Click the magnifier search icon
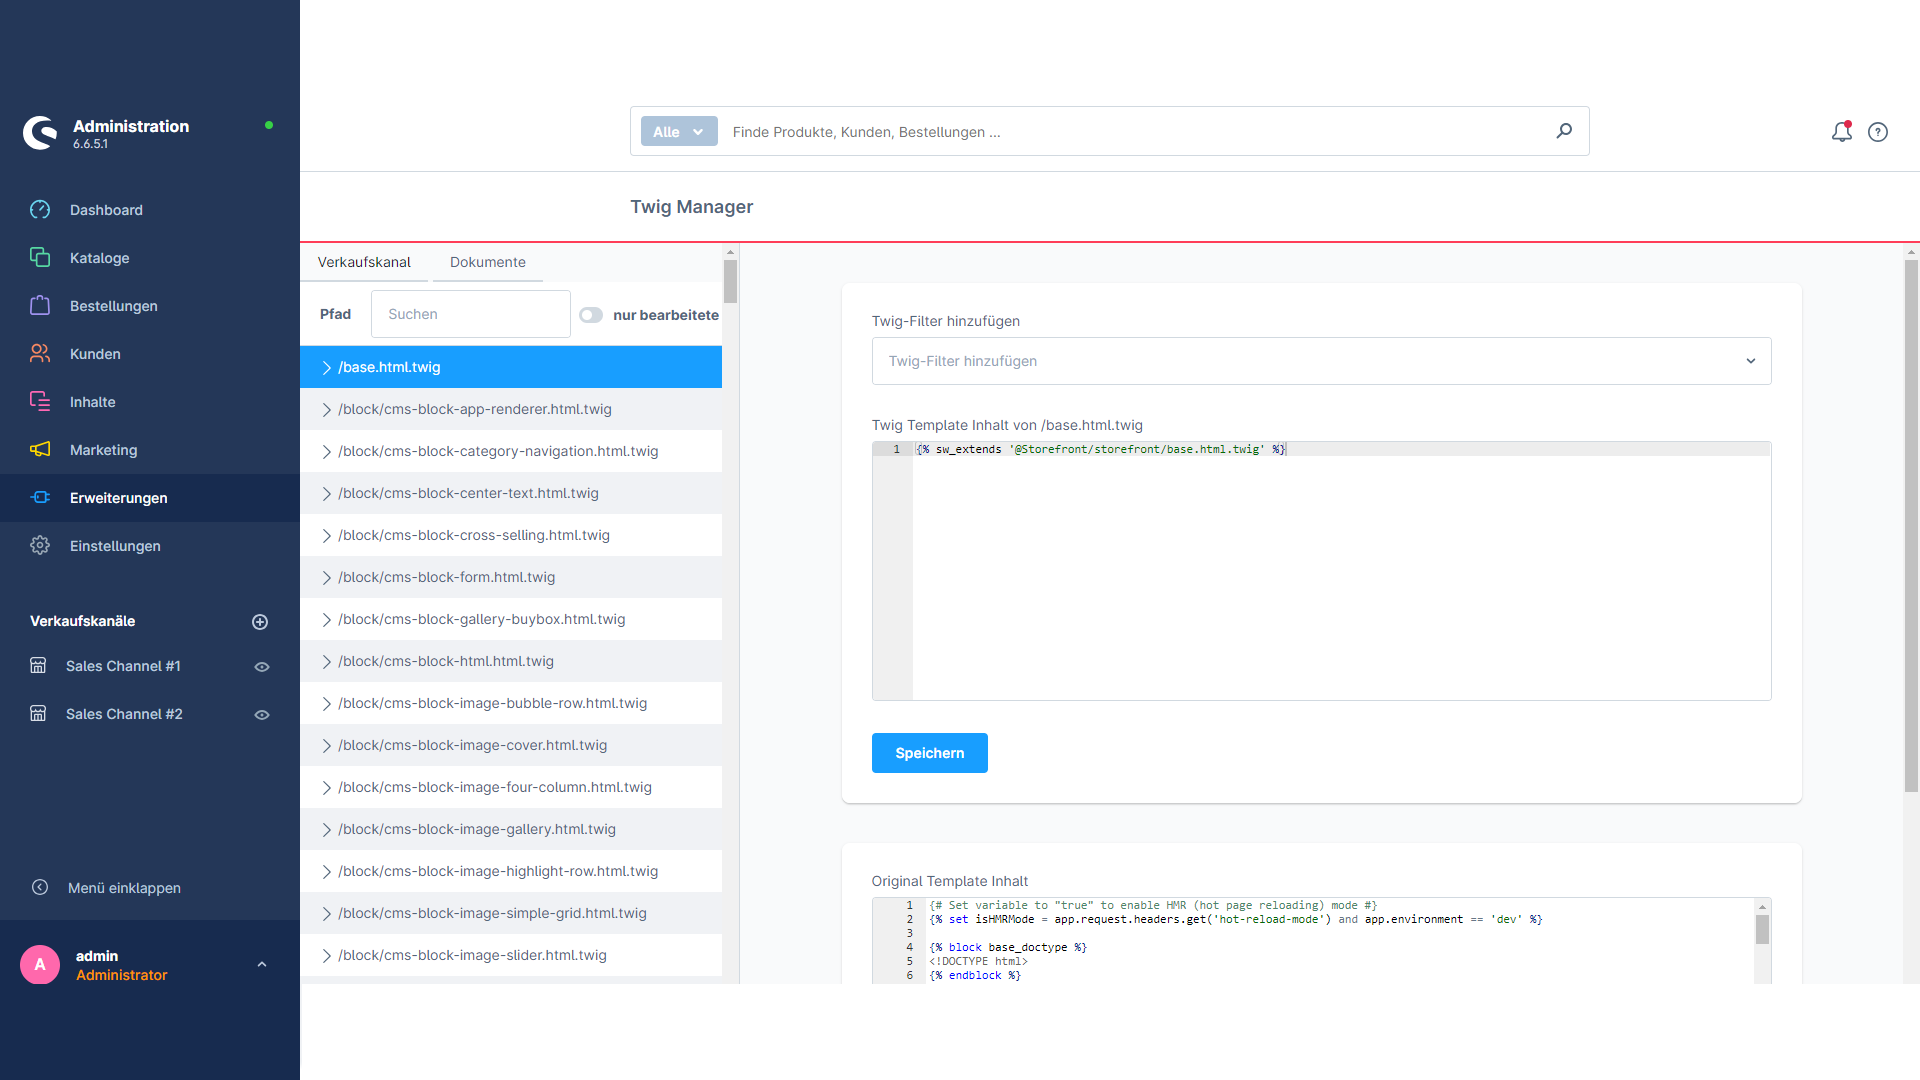This screenshot has height=1080, width=1920. pyautogui.click(x=1564, y=131)
